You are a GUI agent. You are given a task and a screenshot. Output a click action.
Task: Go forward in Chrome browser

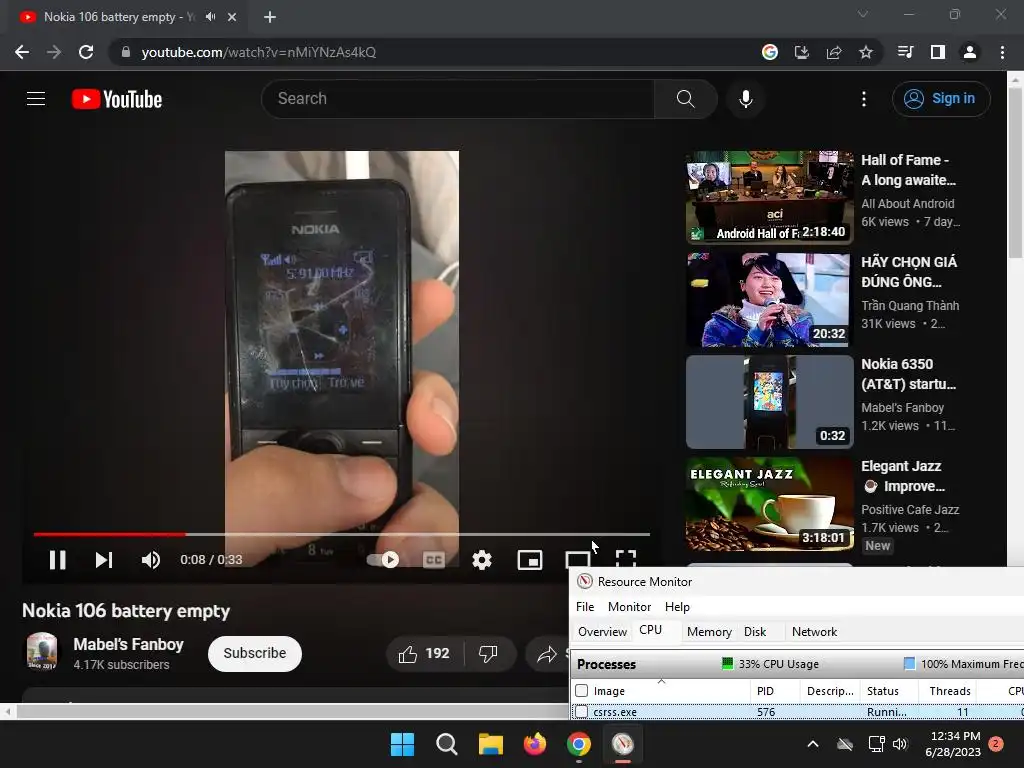pyautogui.click(x=54, y=52)
